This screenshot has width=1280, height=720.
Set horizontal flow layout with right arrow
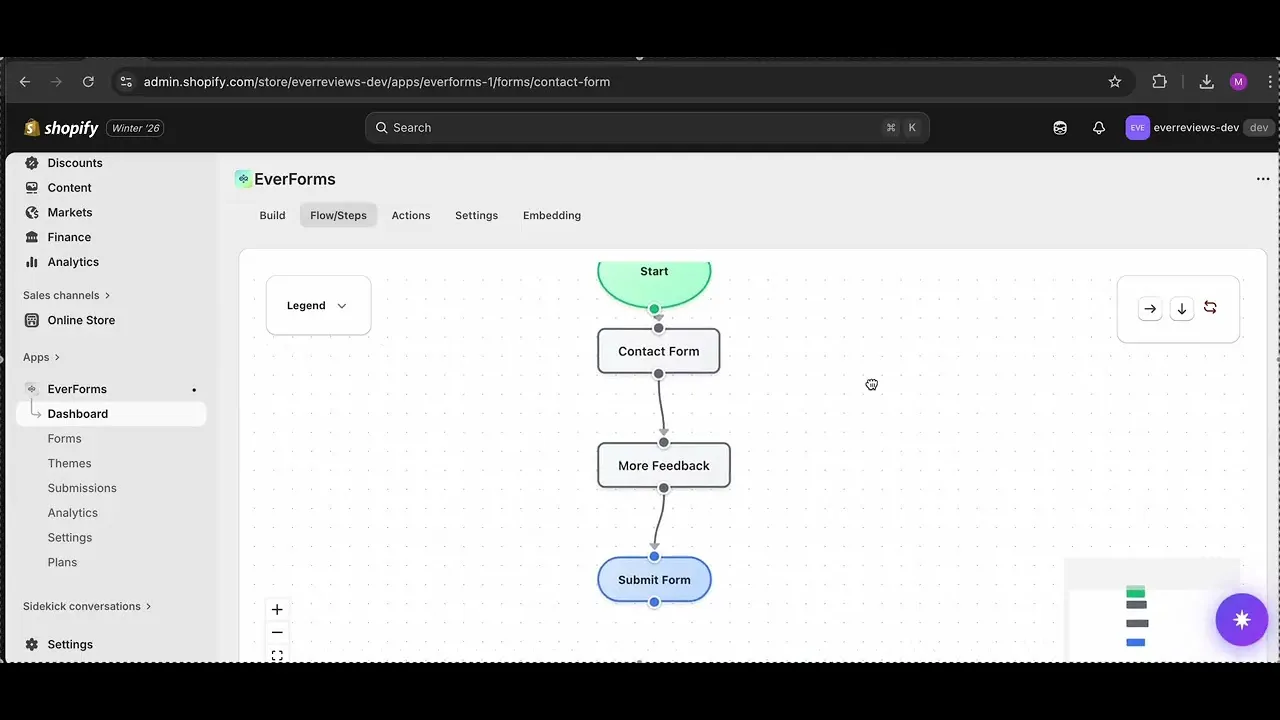[x=1150, y=309]
